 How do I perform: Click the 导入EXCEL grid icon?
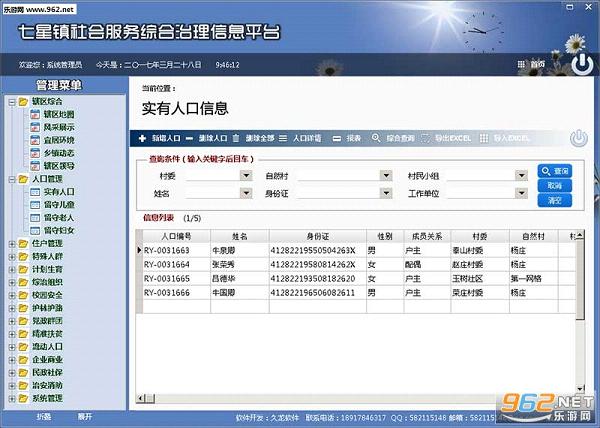(484, 138)
